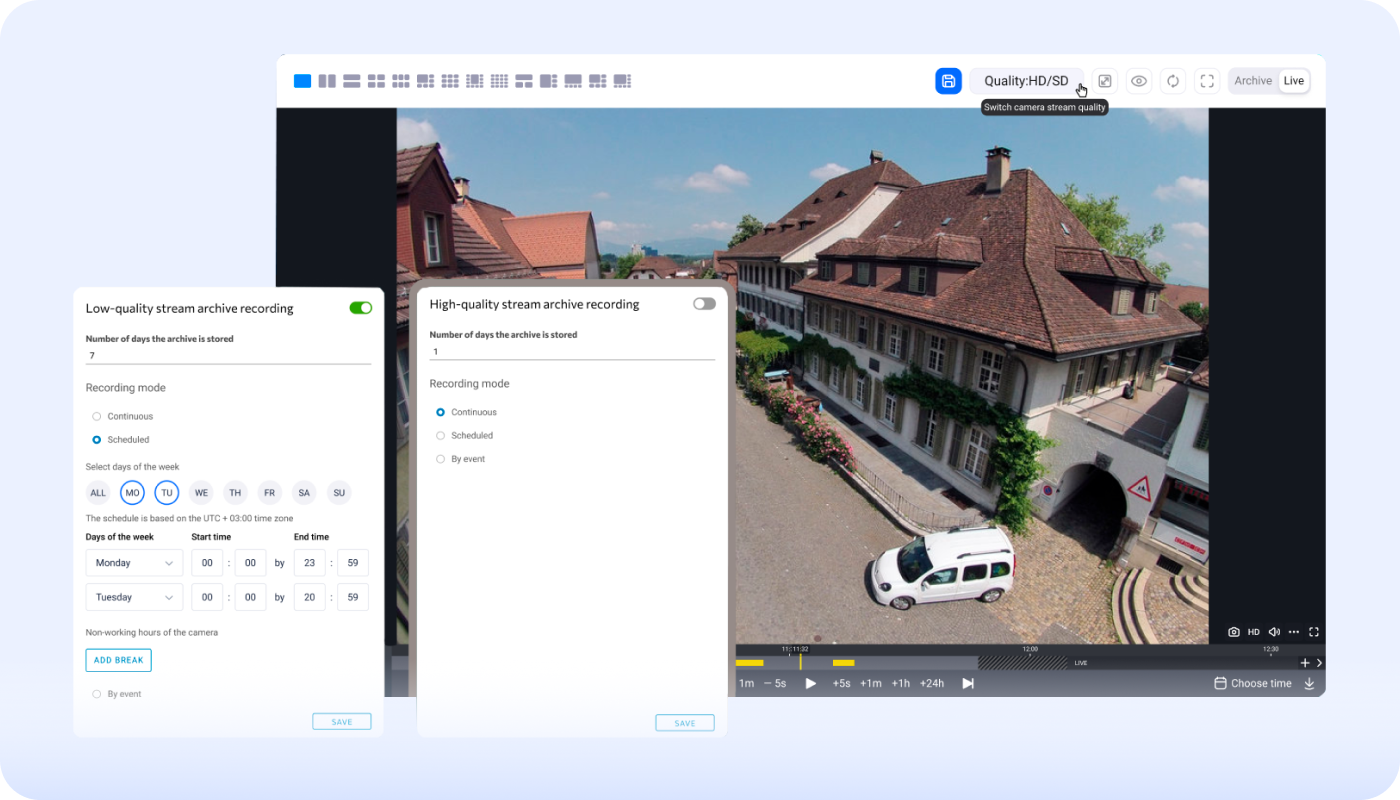Select the FR day chip
This screenshot has width=1400, height=800.
tap(270, 492)
